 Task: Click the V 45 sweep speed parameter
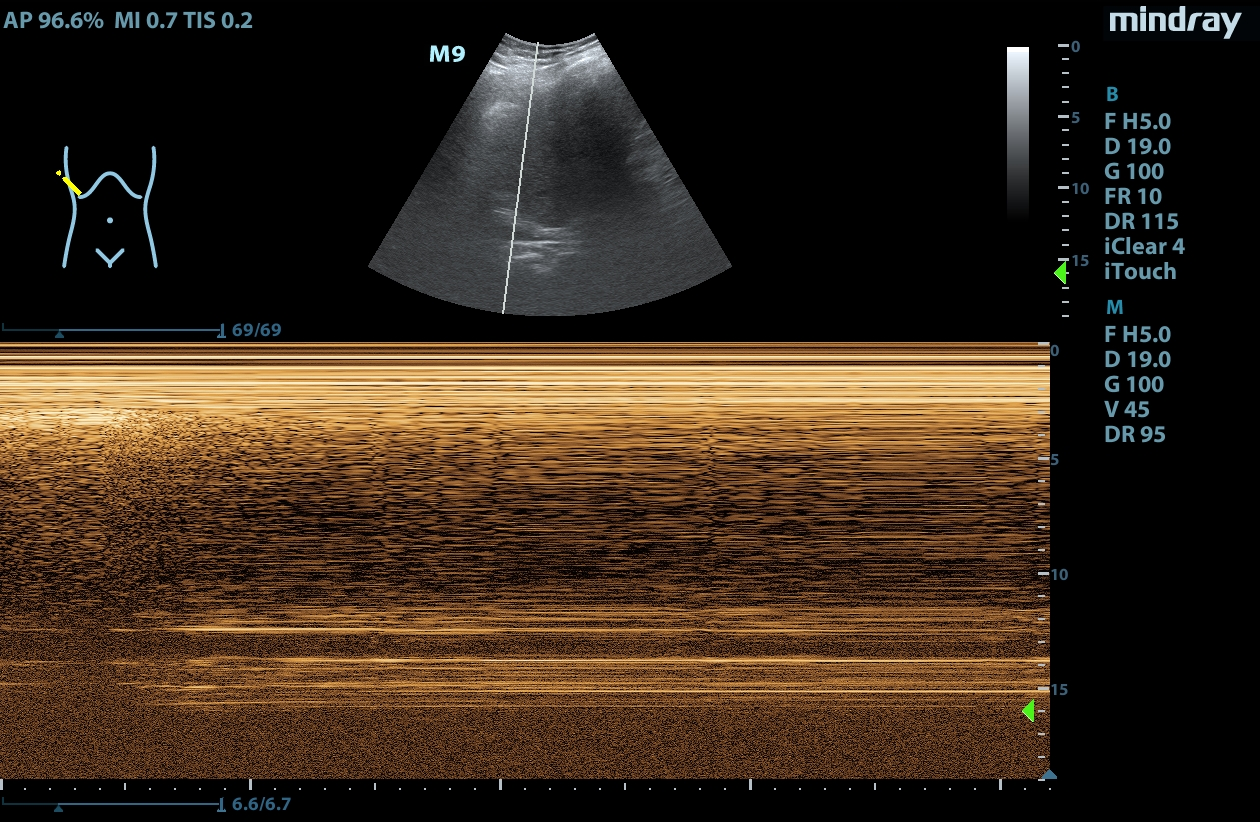1127,409
